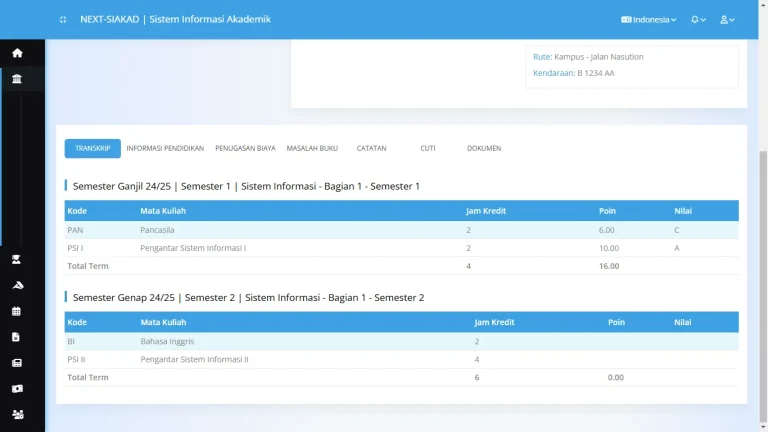Click the PAN course code cell
This screenshot has height=432, width=768.
[x=75, y=230]
